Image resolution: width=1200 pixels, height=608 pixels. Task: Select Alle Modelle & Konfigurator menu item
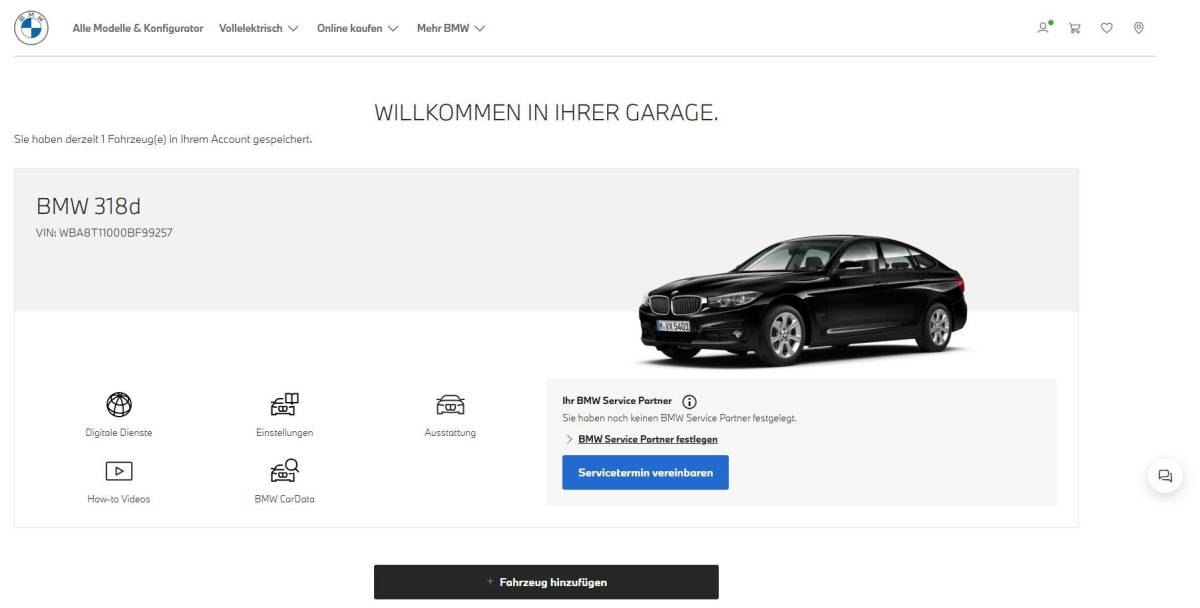coord(137,28)
